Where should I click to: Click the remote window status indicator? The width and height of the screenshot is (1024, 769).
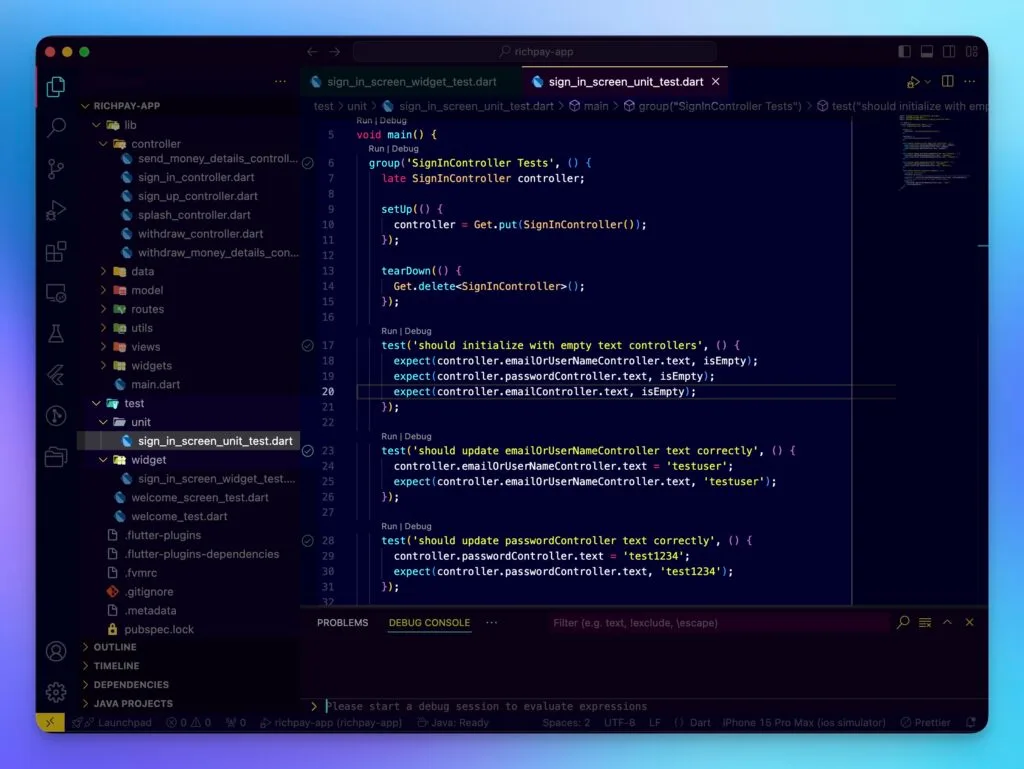[50, 722]
